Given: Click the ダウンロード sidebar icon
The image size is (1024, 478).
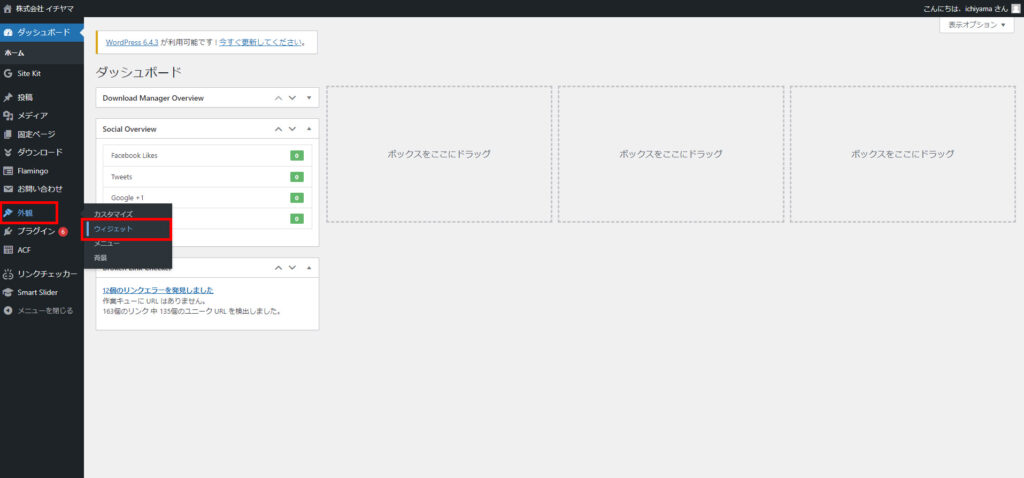Looking at the screenshot, I should tap(8, 152).
